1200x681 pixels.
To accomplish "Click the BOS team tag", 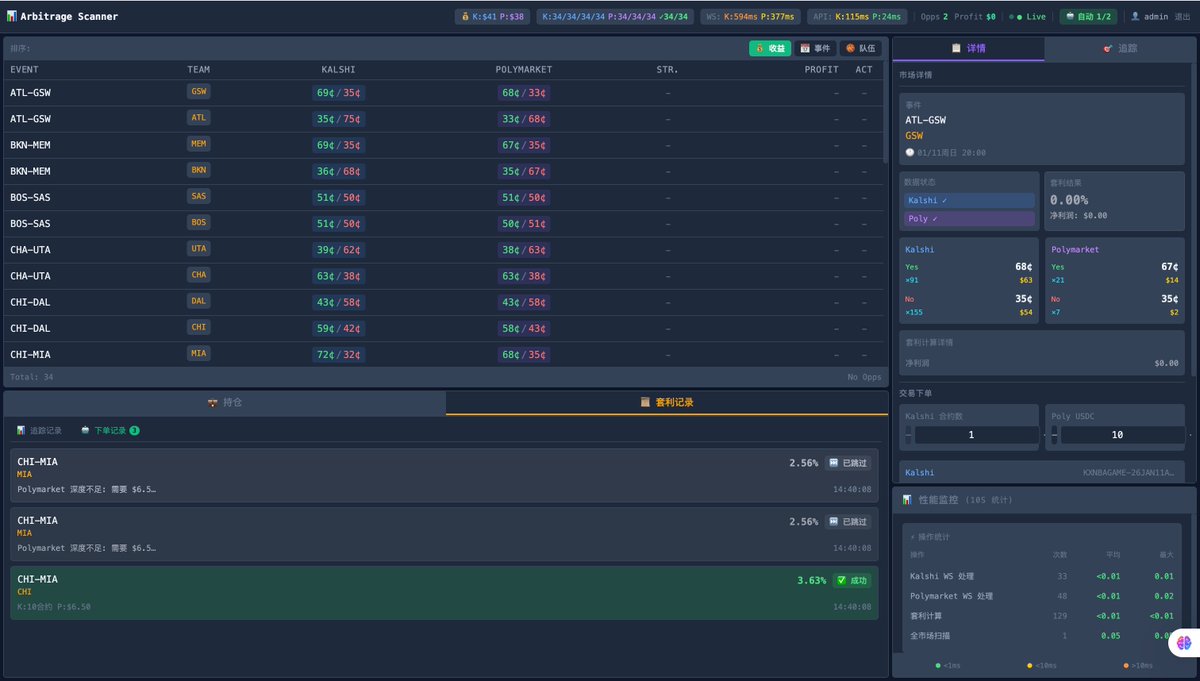I will click(199, 222).
